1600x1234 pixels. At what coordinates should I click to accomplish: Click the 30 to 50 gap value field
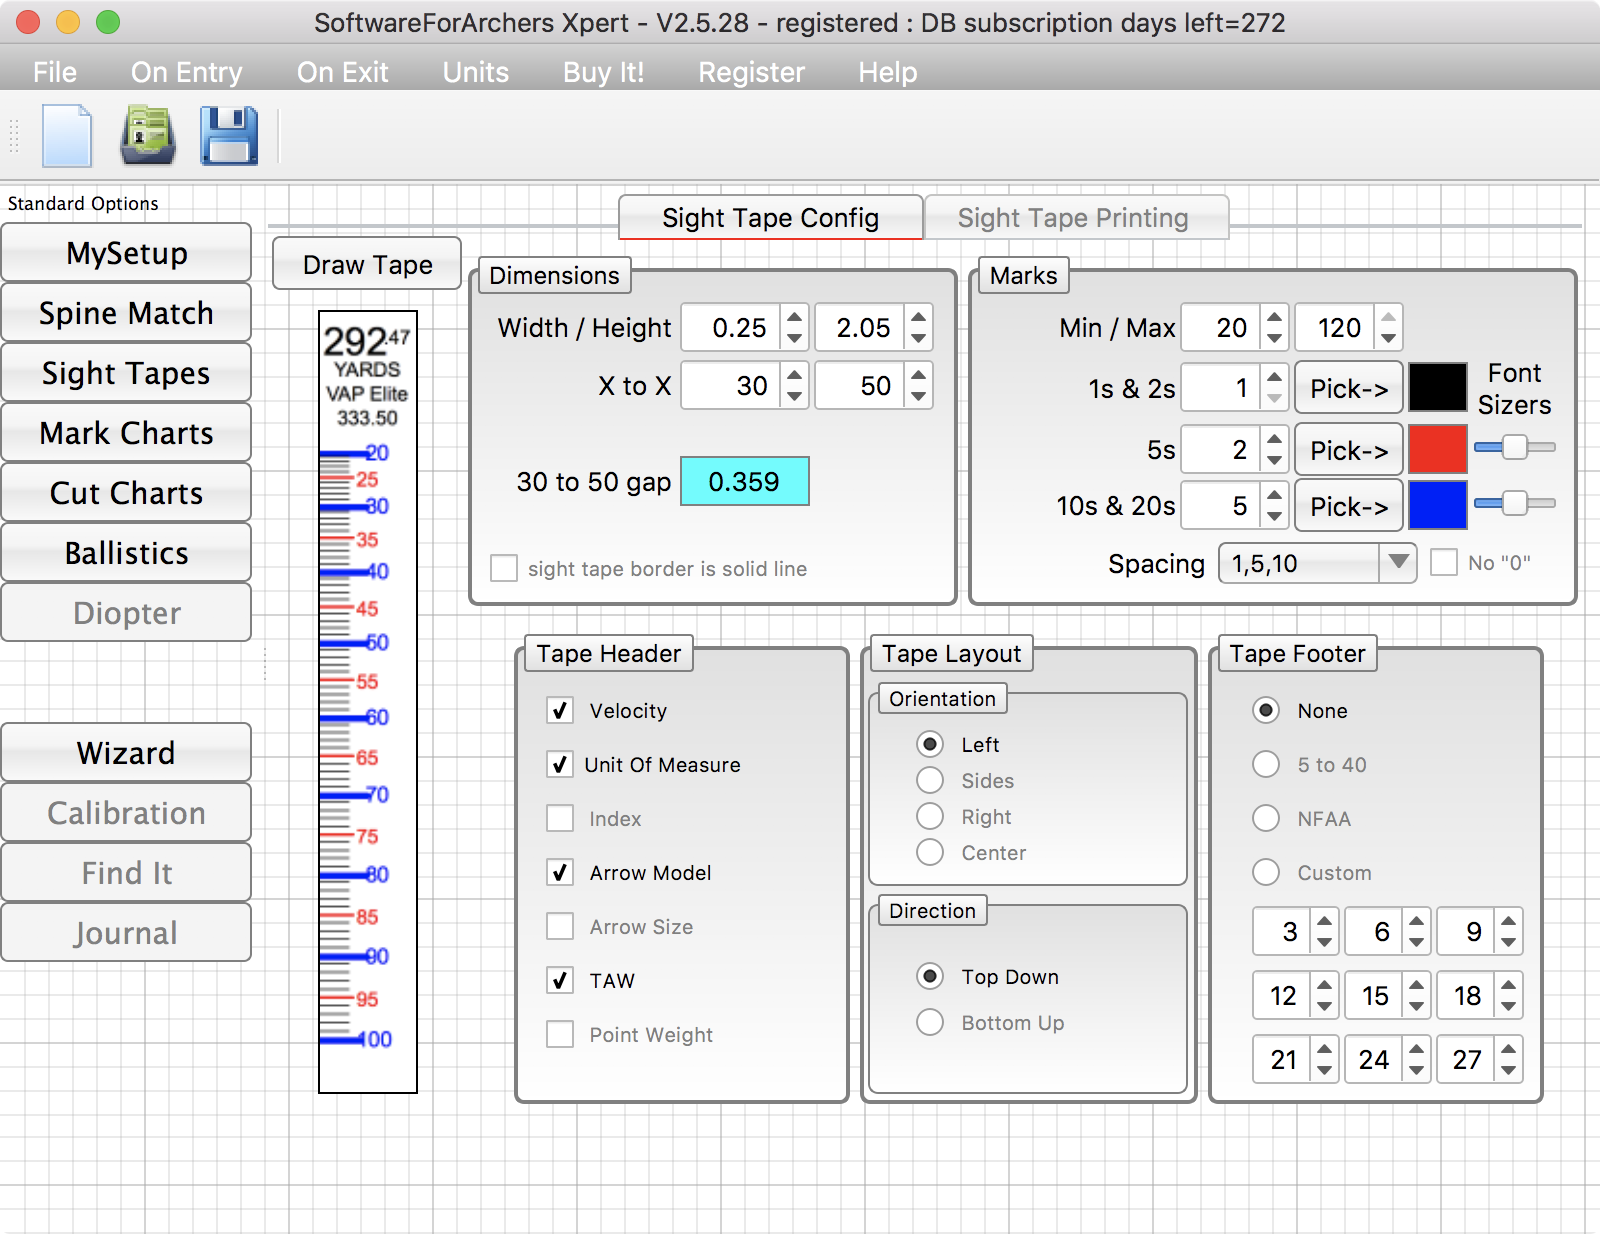(745, 481)
